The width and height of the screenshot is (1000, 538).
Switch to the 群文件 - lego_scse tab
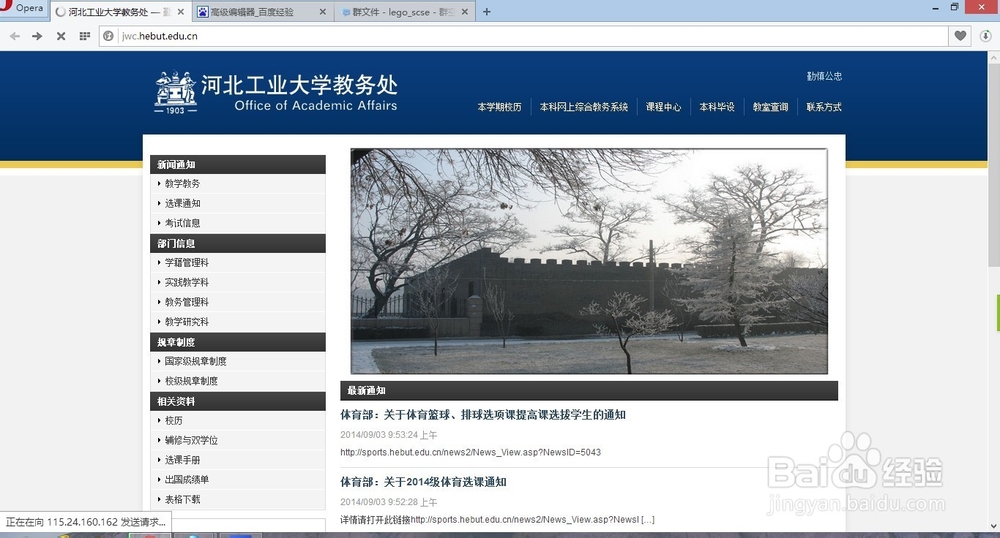[x=404, y=11]
